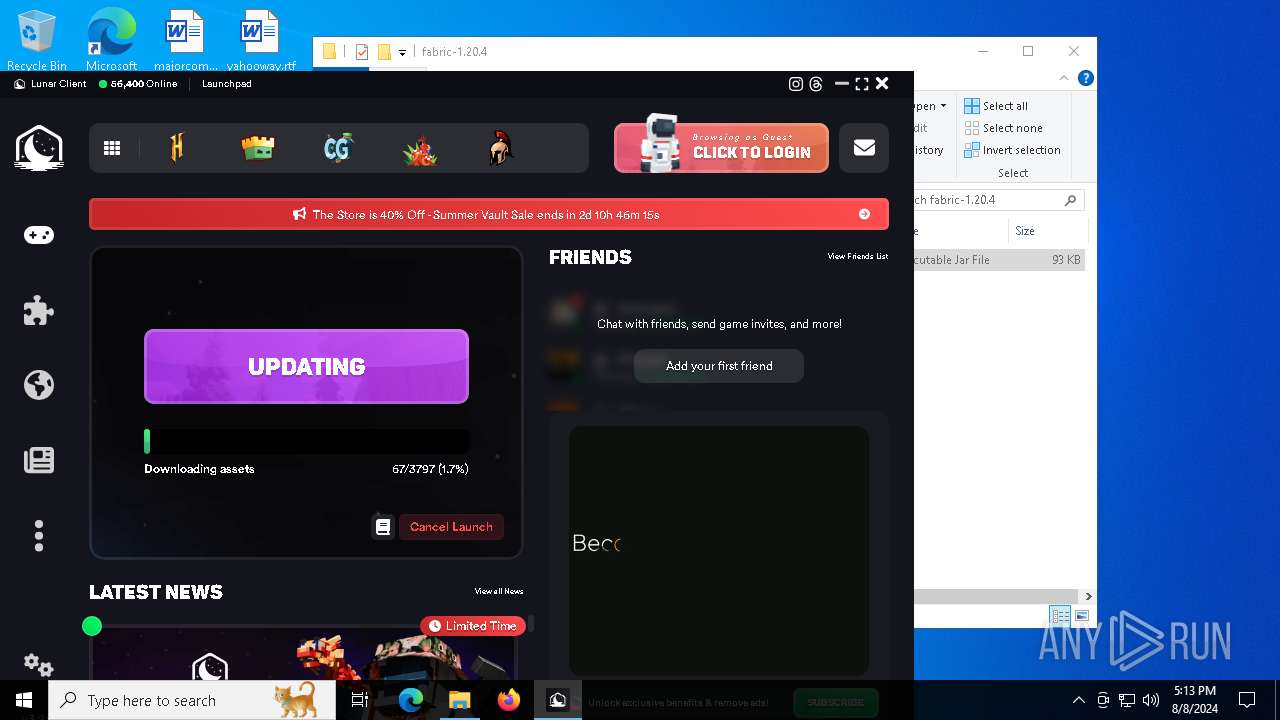Open the Launchpad tab

(227, 84)
